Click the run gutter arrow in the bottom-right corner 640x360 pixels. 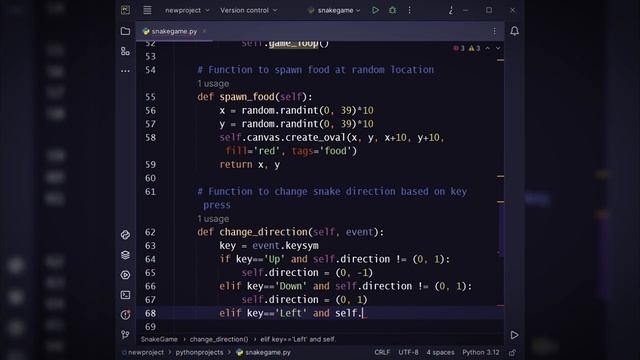coord(514,335)
